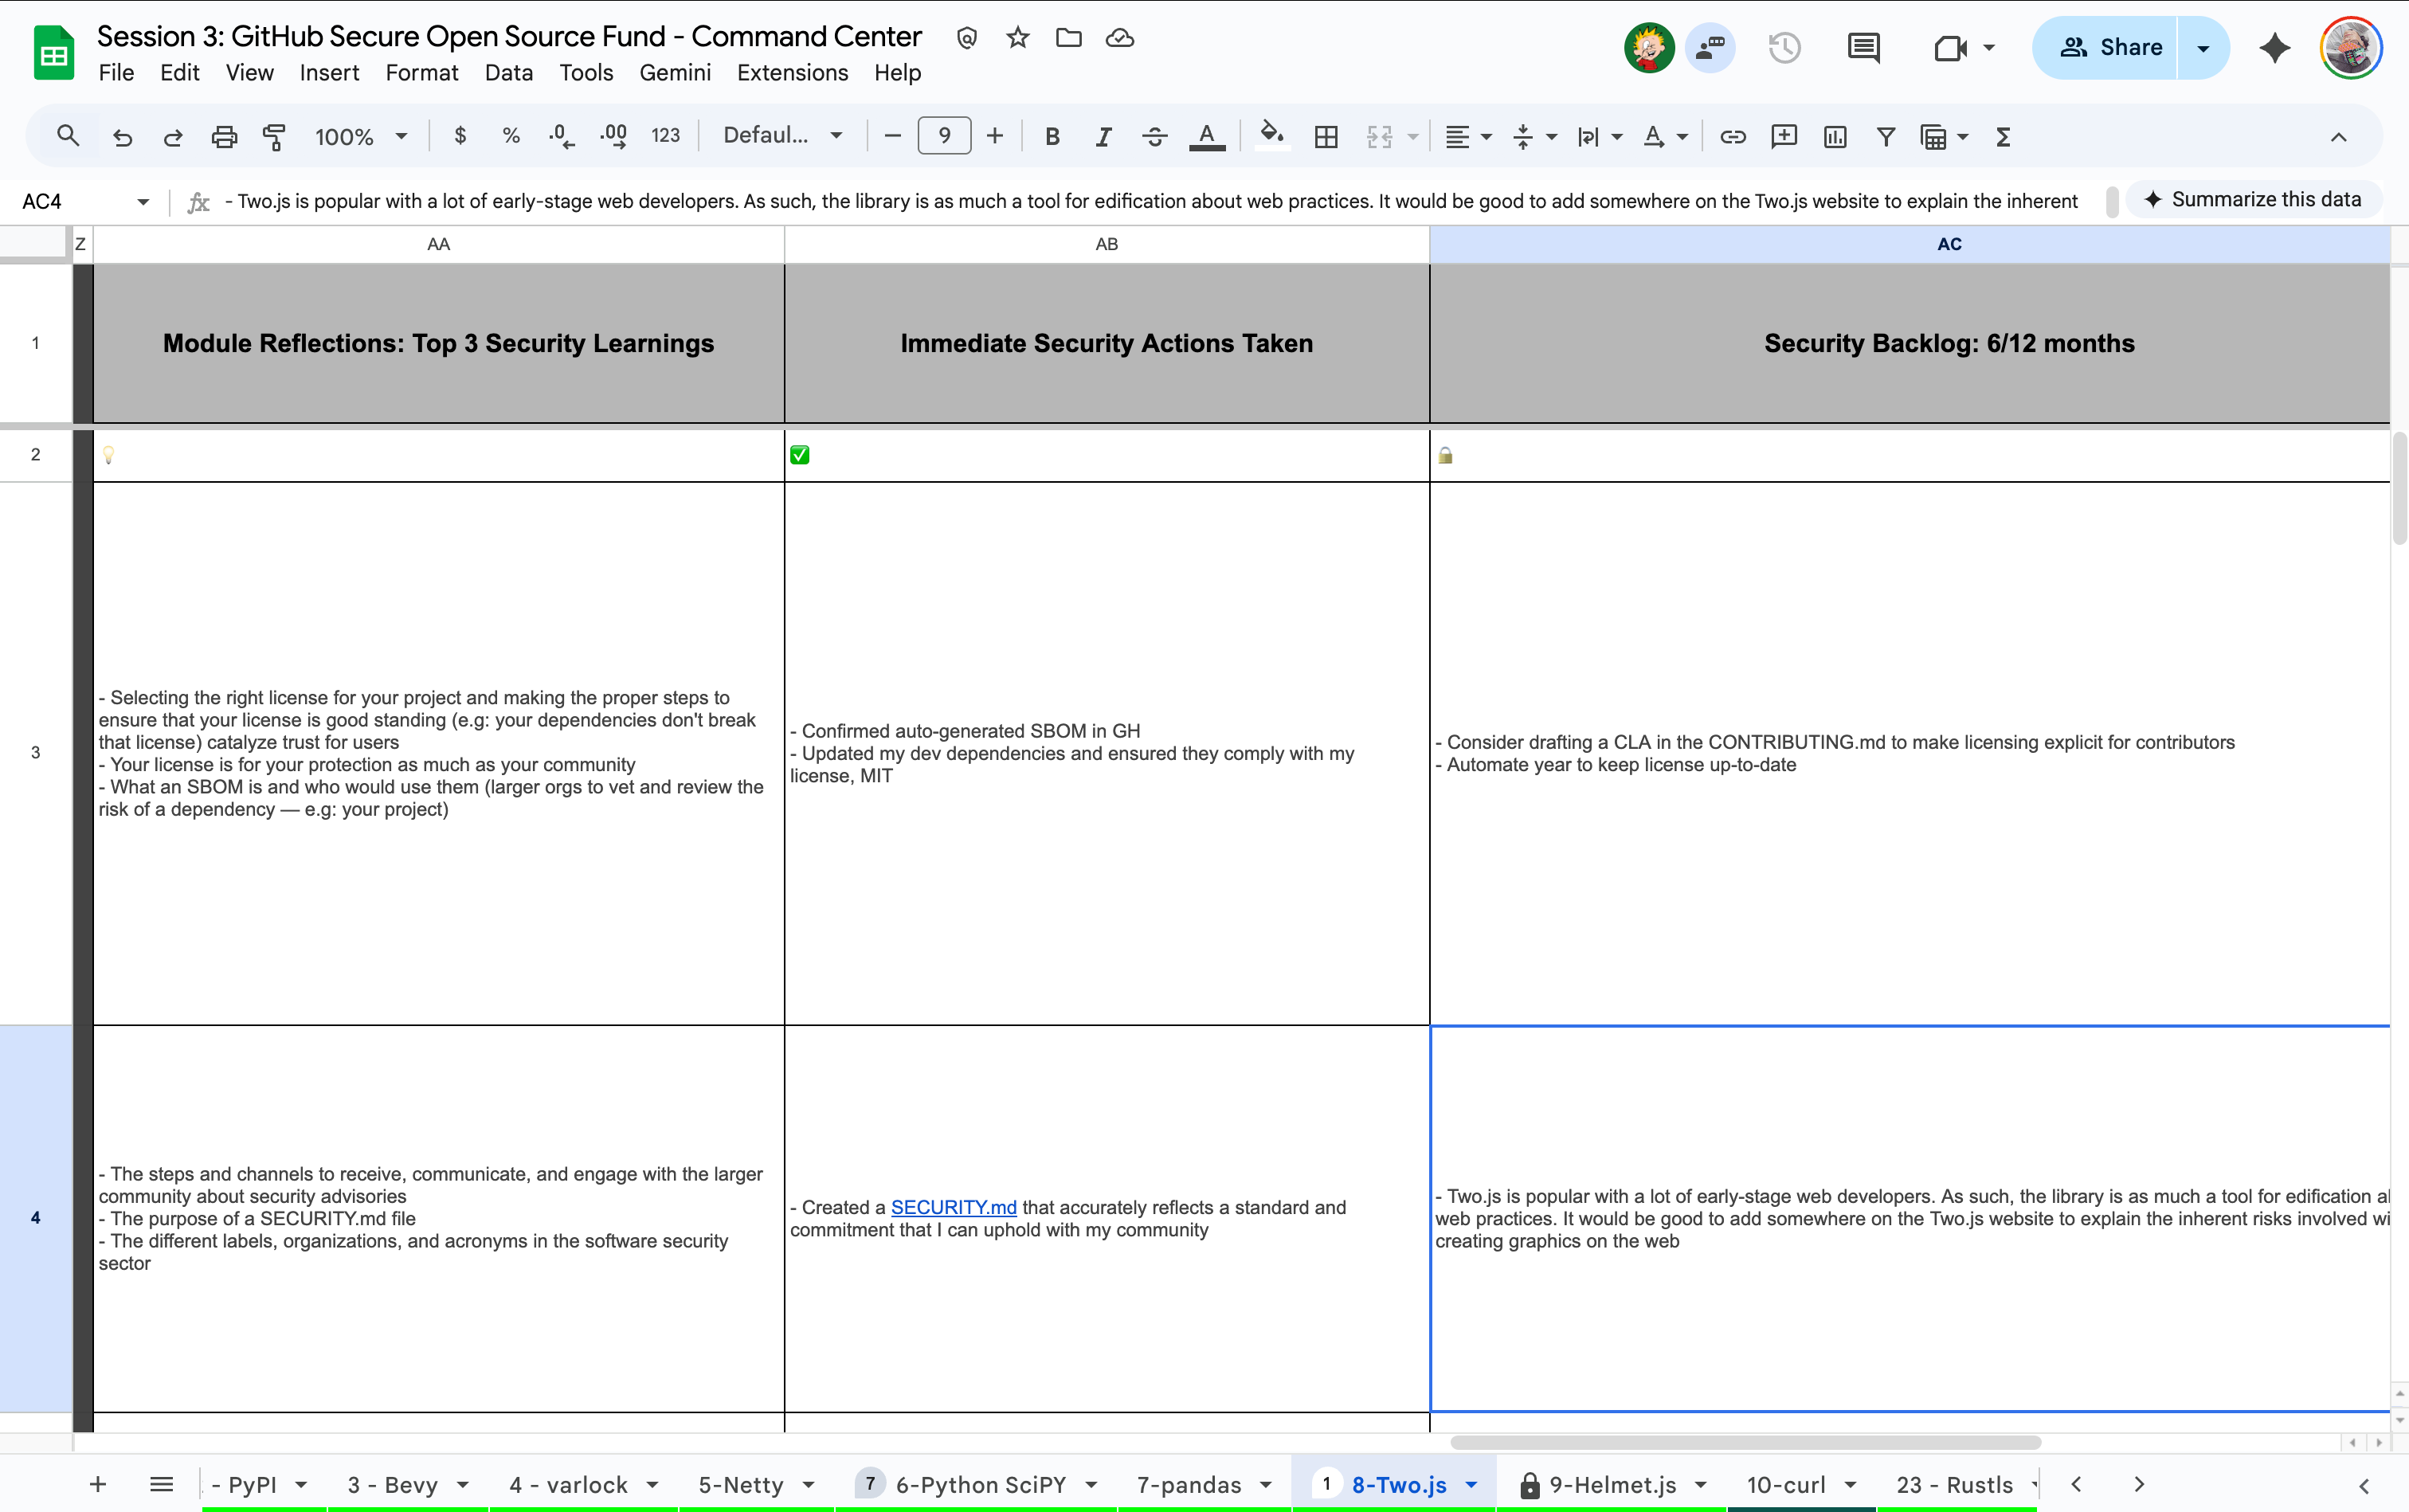The image size is (2409, 1512).
Task: Toggle bold formatting
Action: (x=1052, y=137)
